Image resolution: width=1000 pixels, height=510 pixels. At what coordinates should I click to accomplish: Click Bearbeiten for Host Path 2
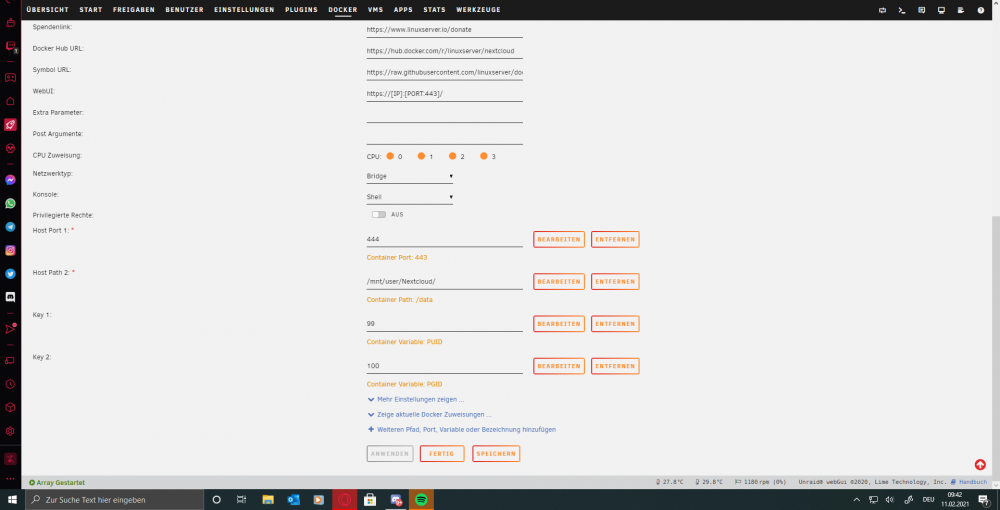[x=559, y=282]
